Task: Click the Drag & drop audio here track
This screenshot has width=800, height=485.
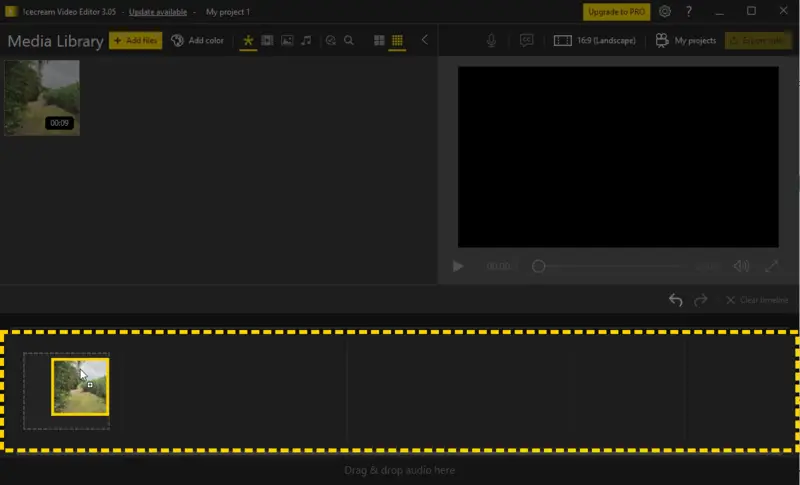Action: click(x=399, y=470)
